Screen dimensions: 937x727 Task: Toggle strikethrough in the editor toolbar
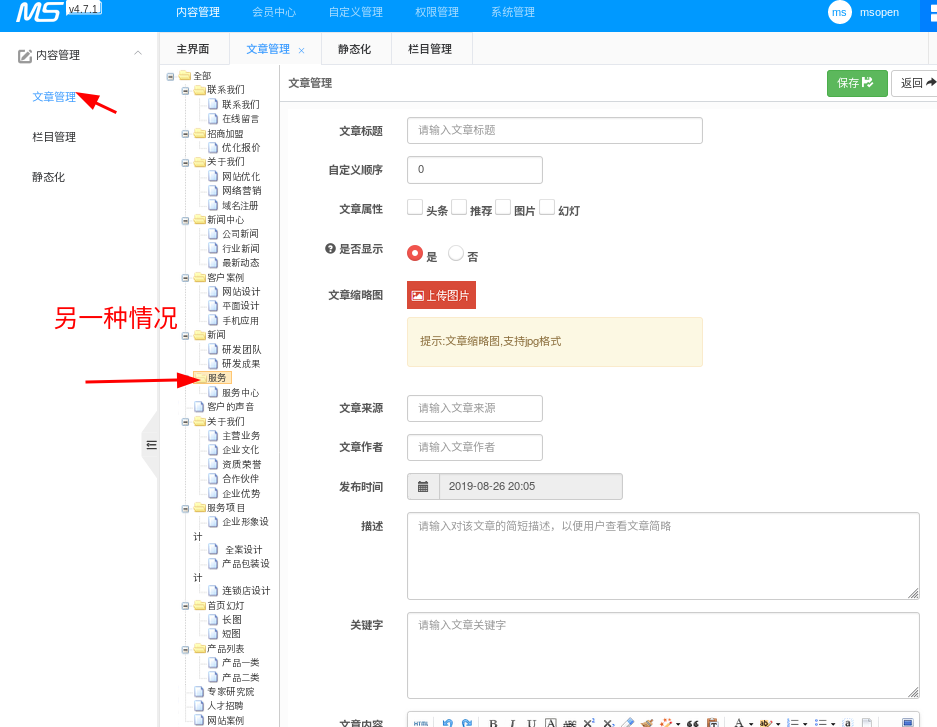coord(569,723)
